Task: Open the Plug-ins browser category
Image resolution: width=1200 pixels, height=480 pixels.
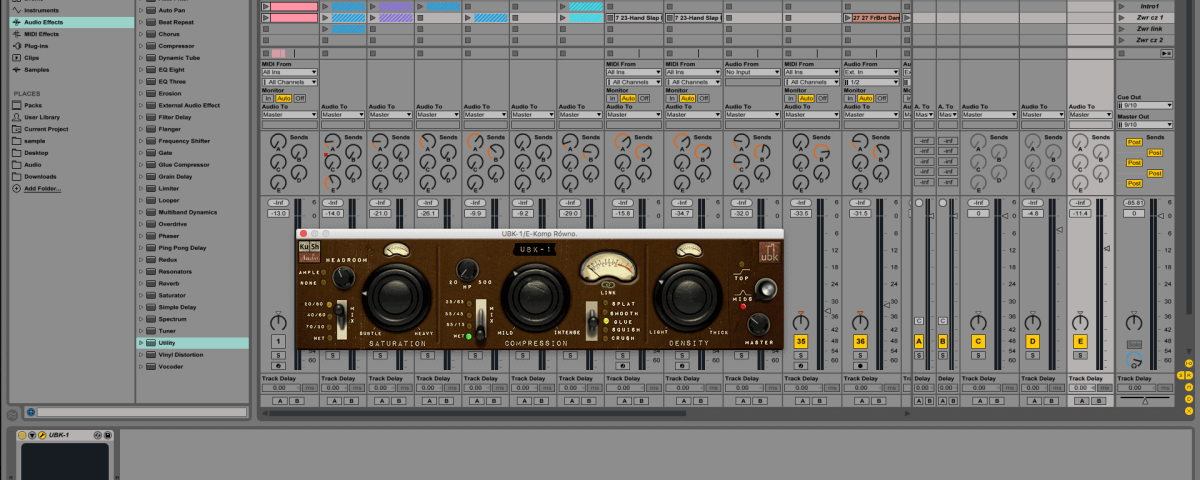Action: pos(36,45)
